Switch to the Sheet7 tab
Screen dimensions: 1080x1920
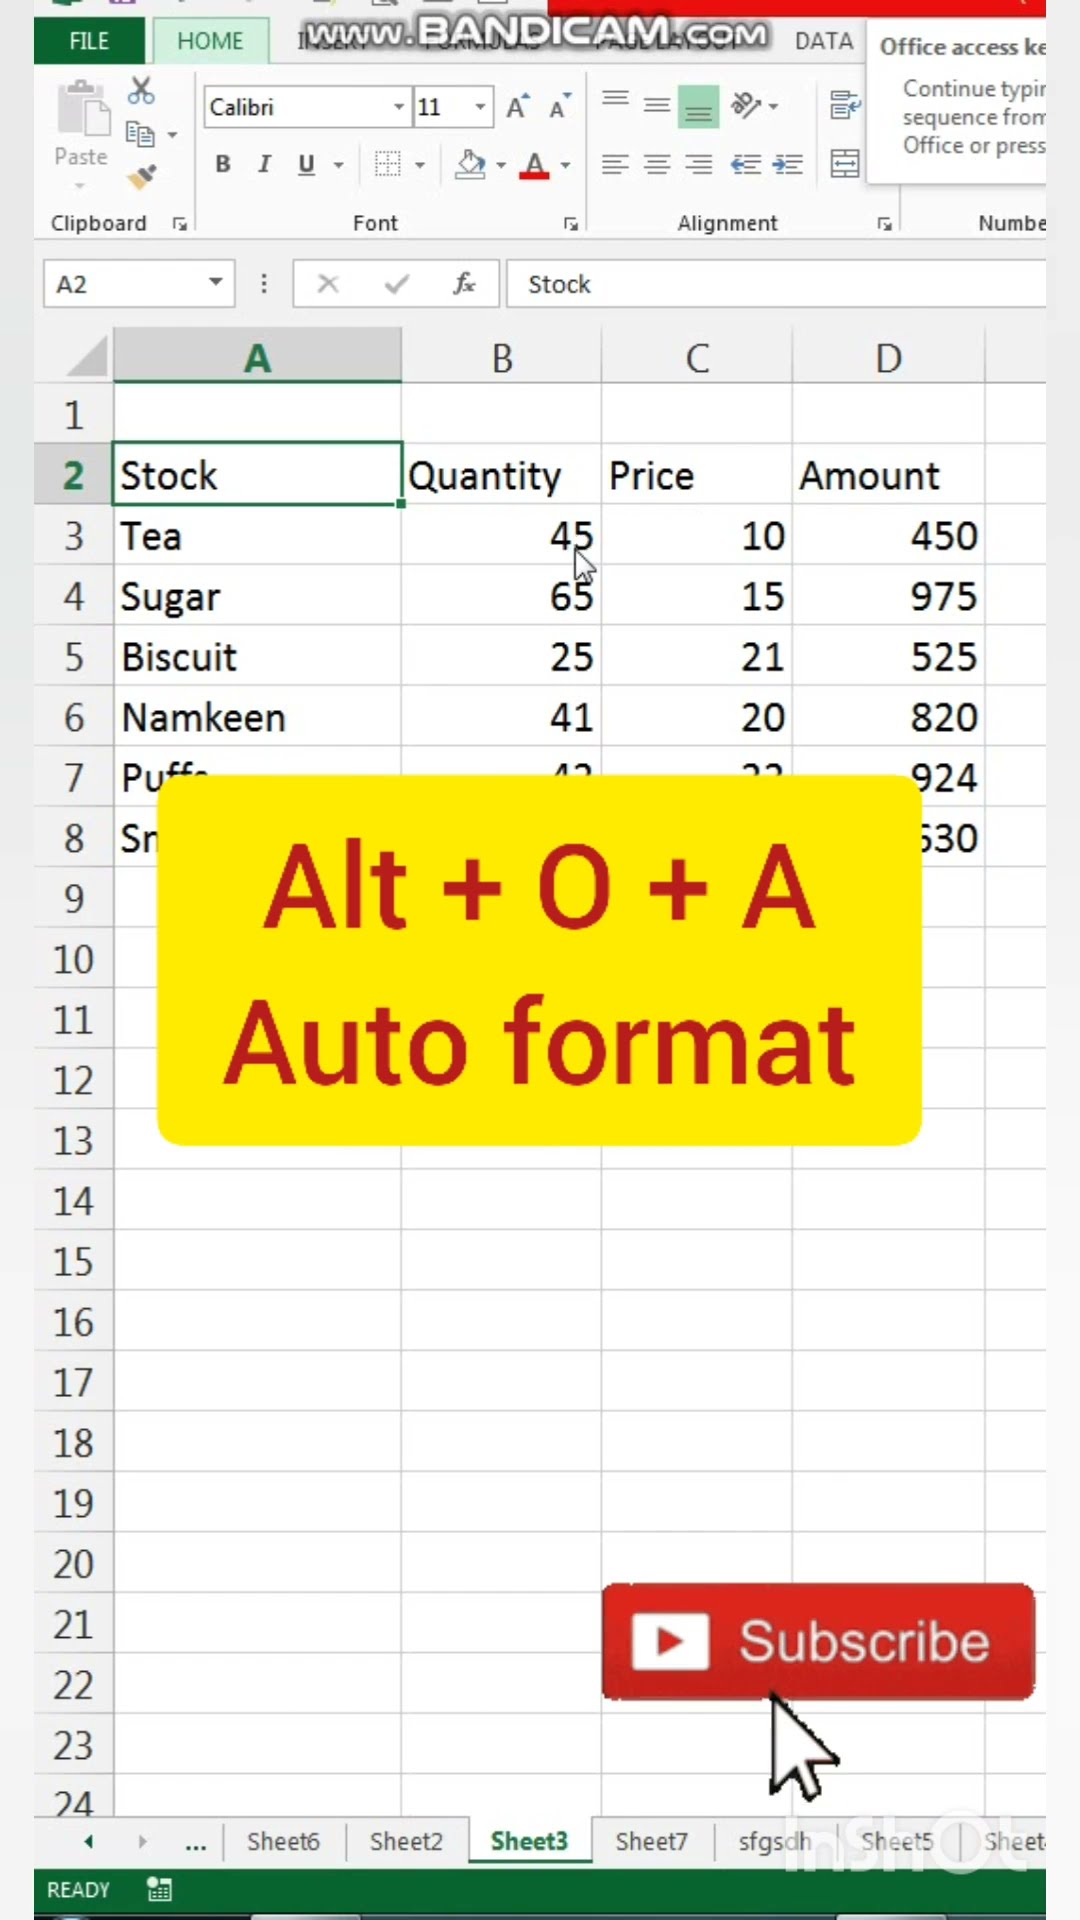[651, 1841]
